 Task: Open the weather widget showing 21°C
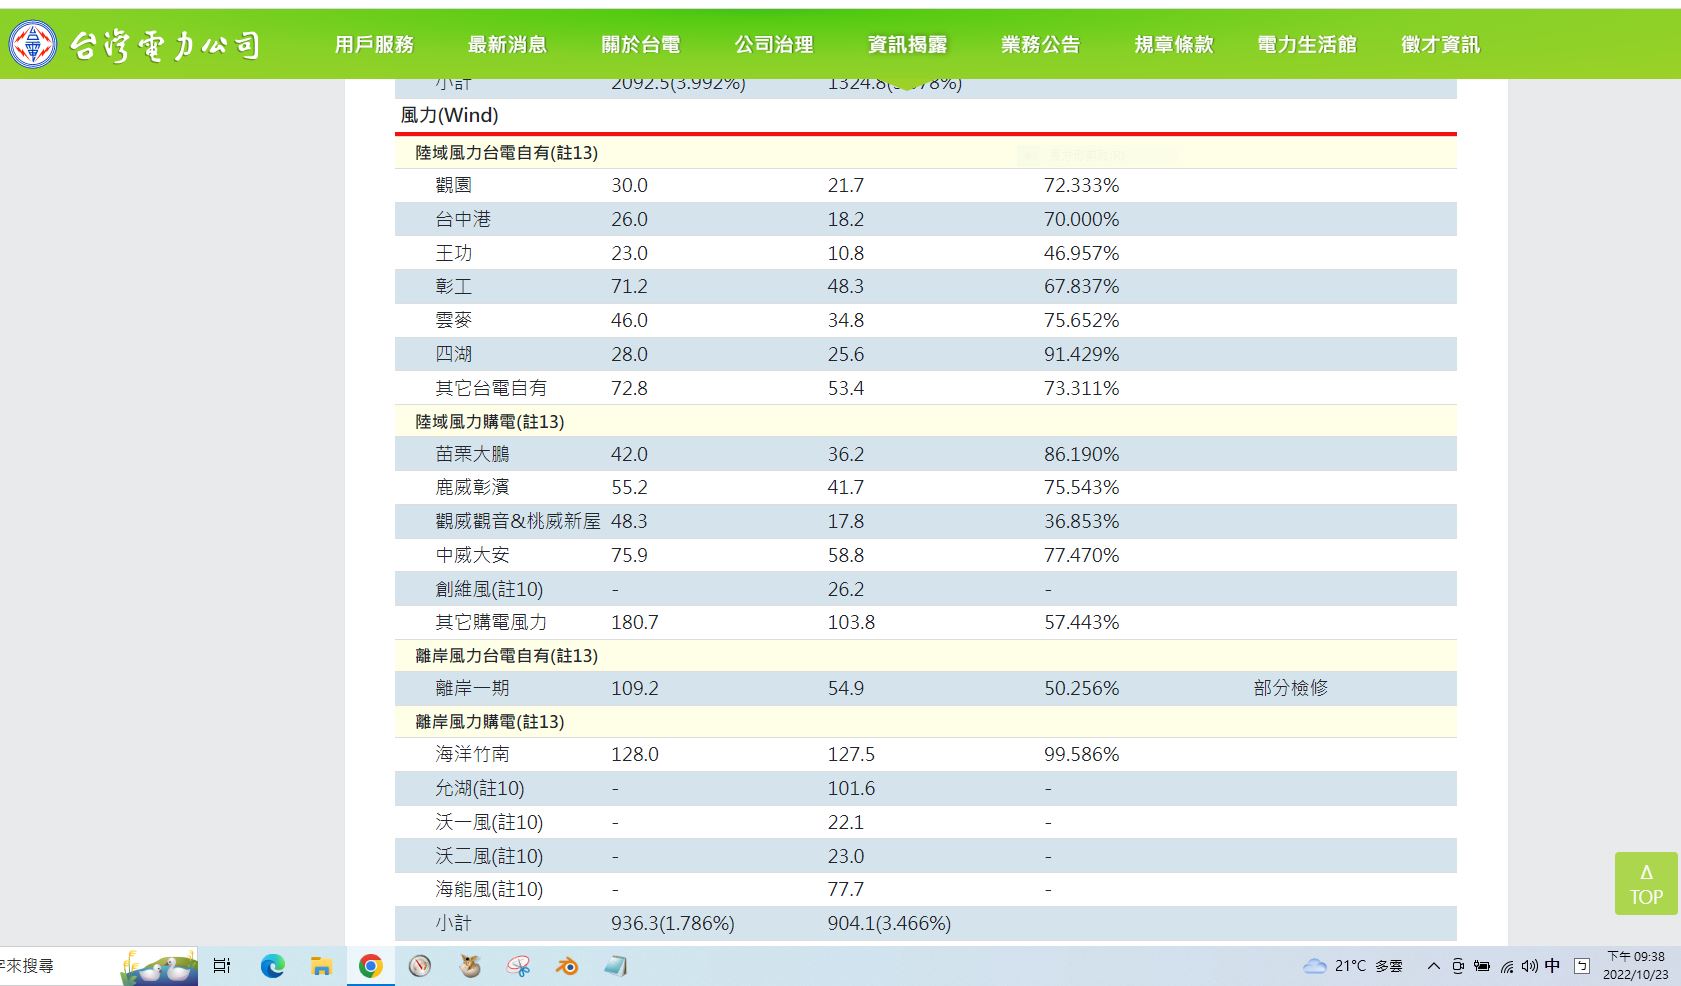[x=1353, y=966]
